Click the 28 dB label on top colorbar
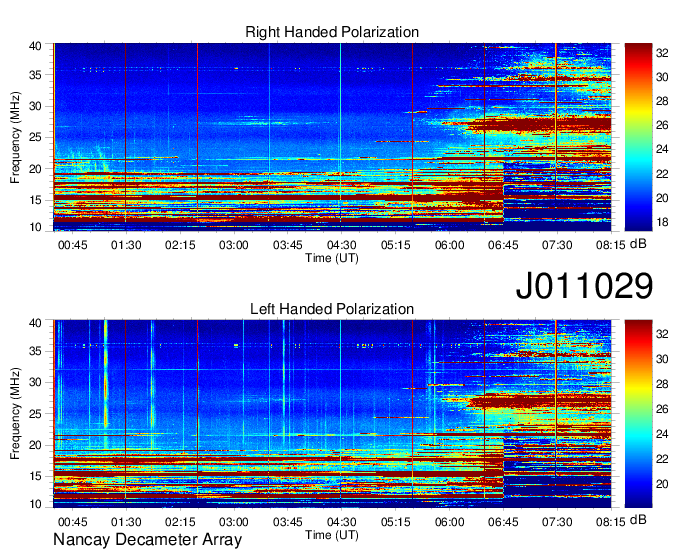This screenshot has height=552, width=680. [x=662, y=101]
